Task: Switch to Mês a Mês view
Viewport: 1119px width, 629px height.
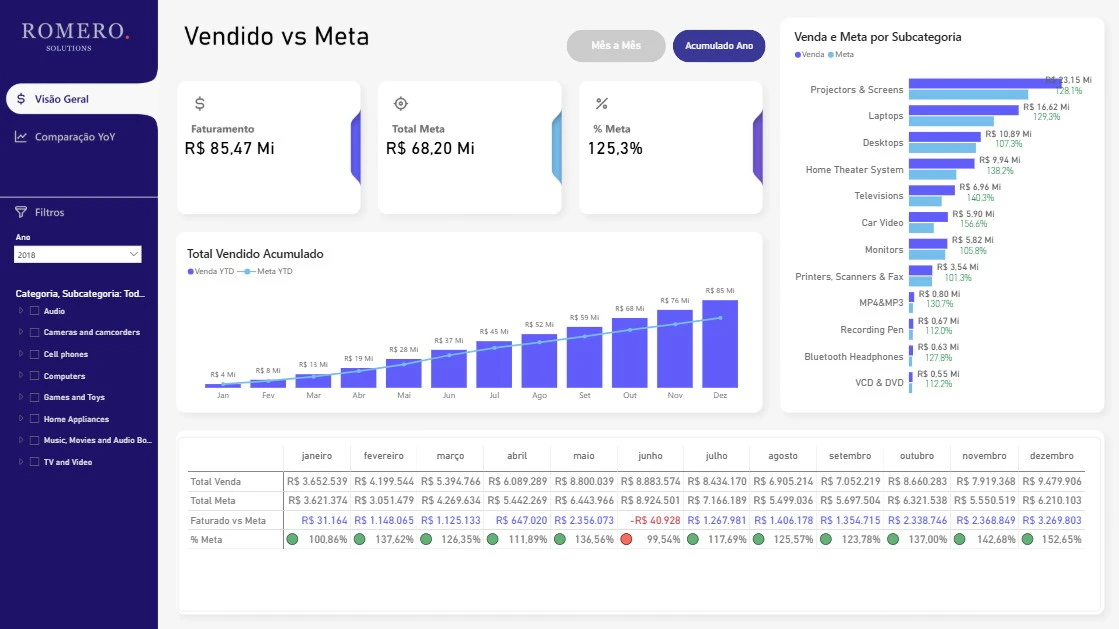Action: coord(616,46)
